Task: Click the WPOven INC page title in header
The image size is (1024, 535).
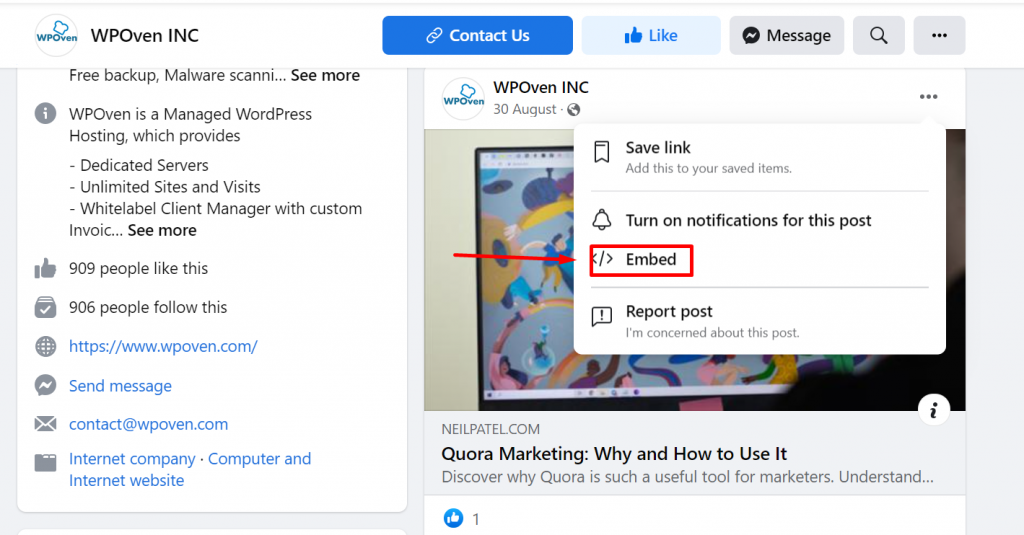Action: click(144, 35)
